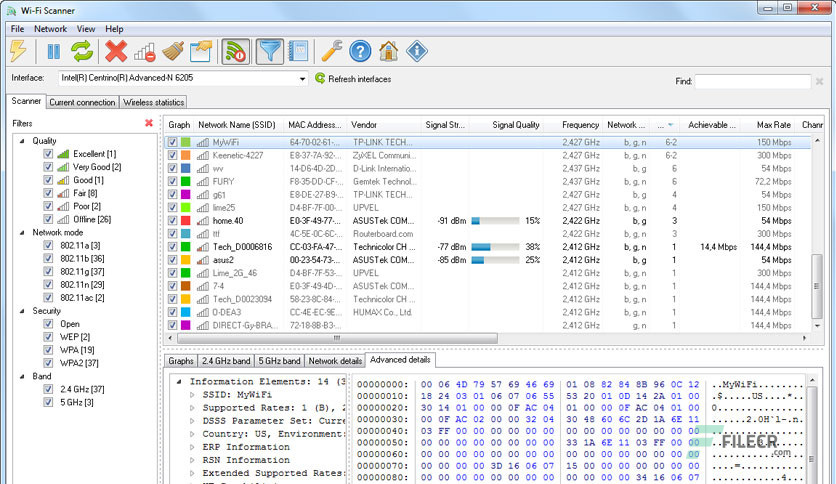Click the Excellent quality signal bars icon

[x=63, y=154]
